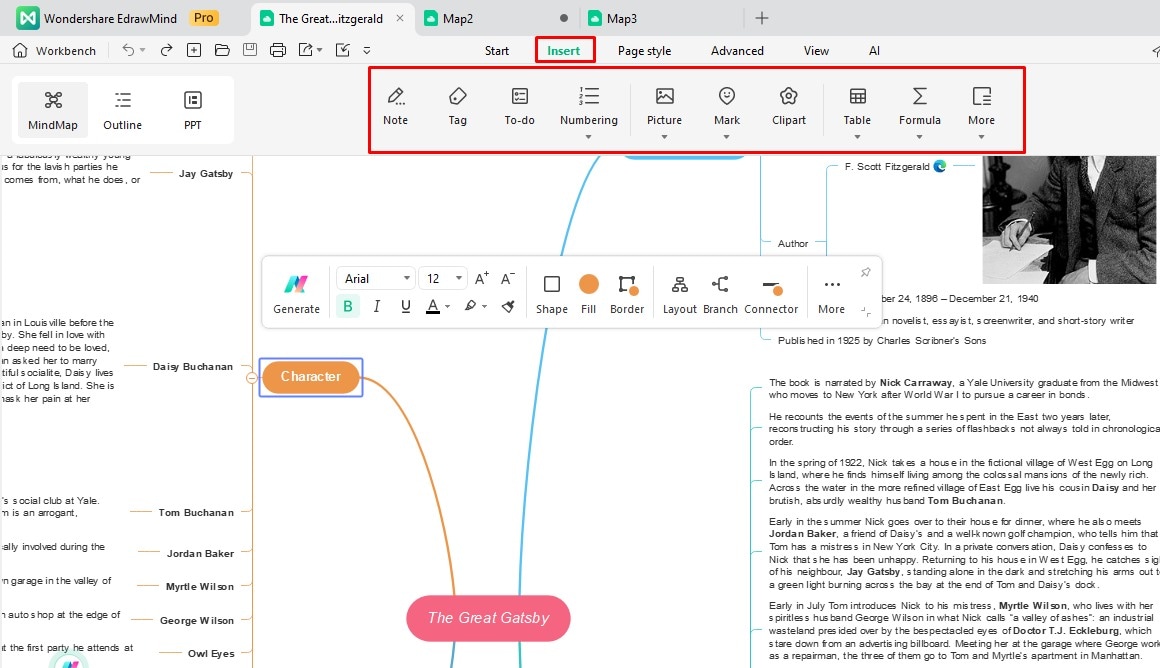1160x668 pixels.
Task: Switch to Map3 document tab
Action: [x=621, y=18]
